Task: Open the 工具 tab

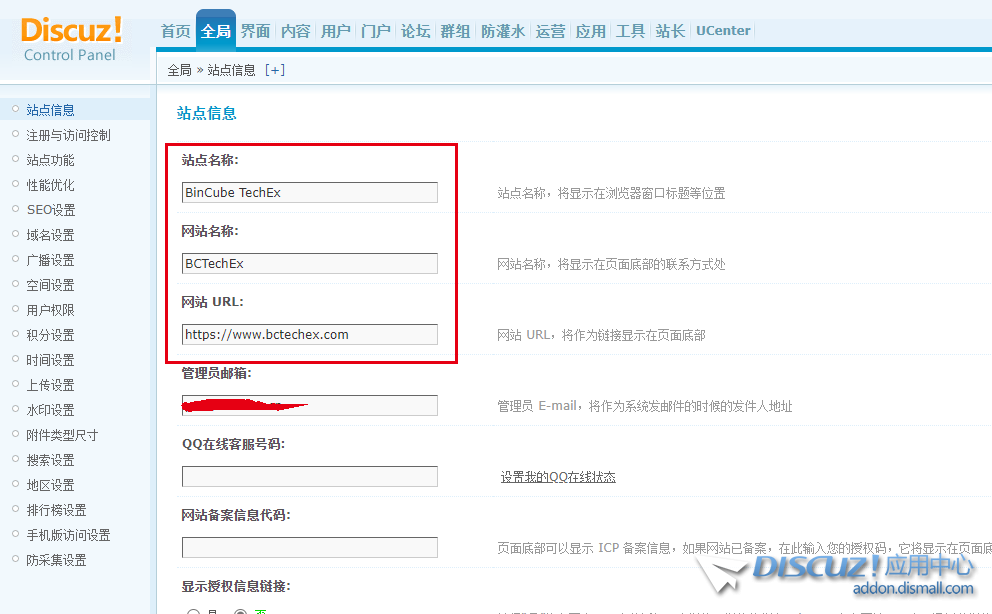Action: (630, 31)
